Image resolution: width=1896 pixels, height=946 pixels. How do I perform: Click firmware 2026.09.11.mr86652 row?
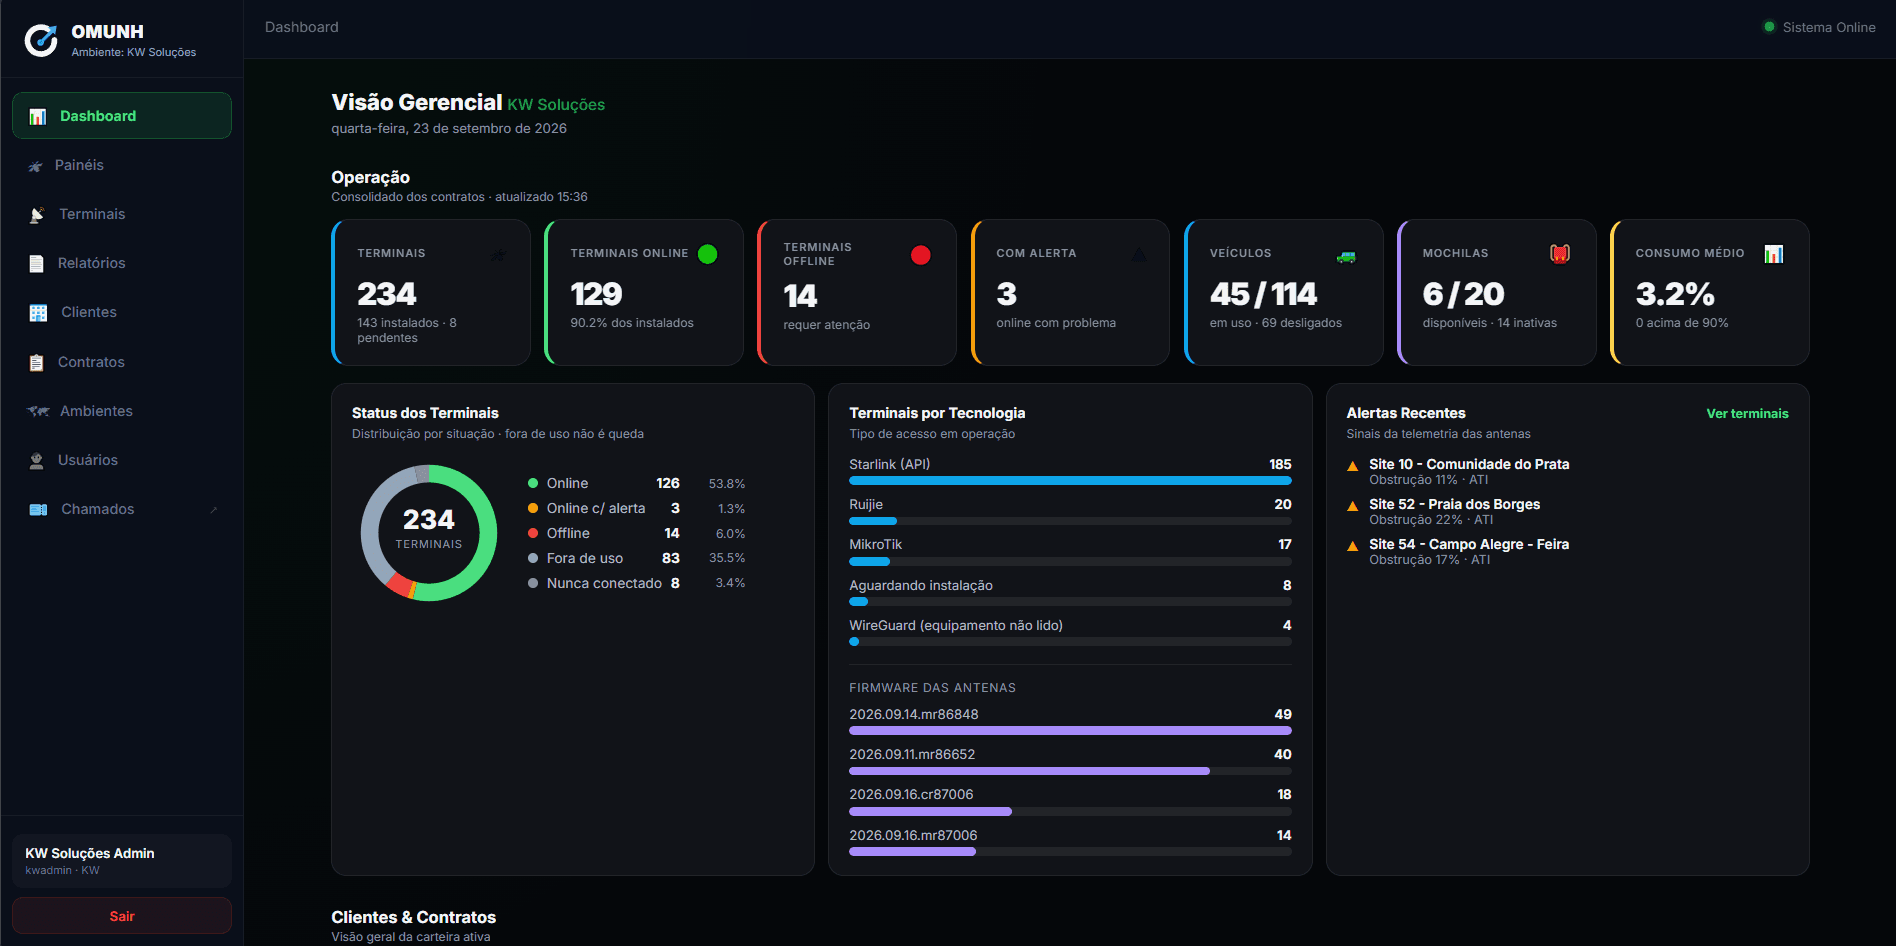point(1070,761)
